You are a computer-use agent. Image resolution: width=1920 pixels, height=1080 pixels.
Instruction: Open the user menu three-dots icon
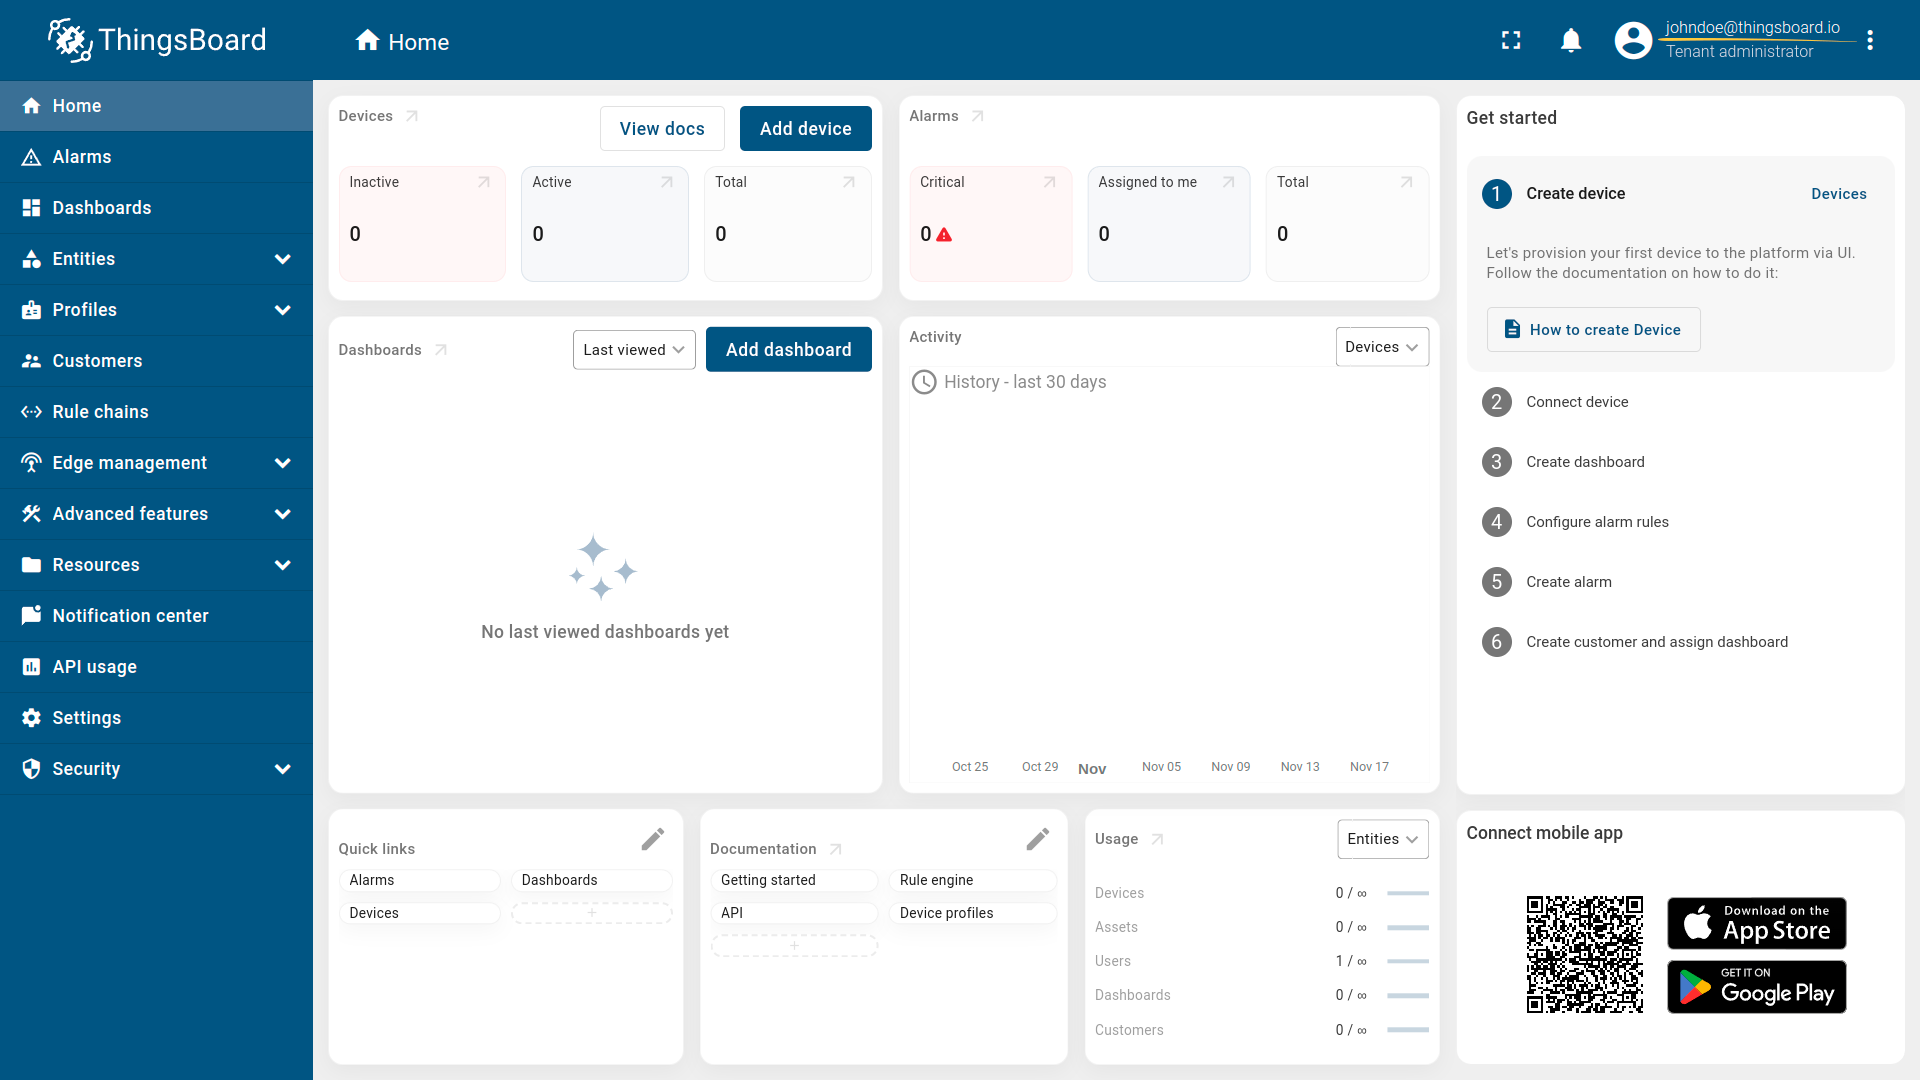[x=1870, y=40]
